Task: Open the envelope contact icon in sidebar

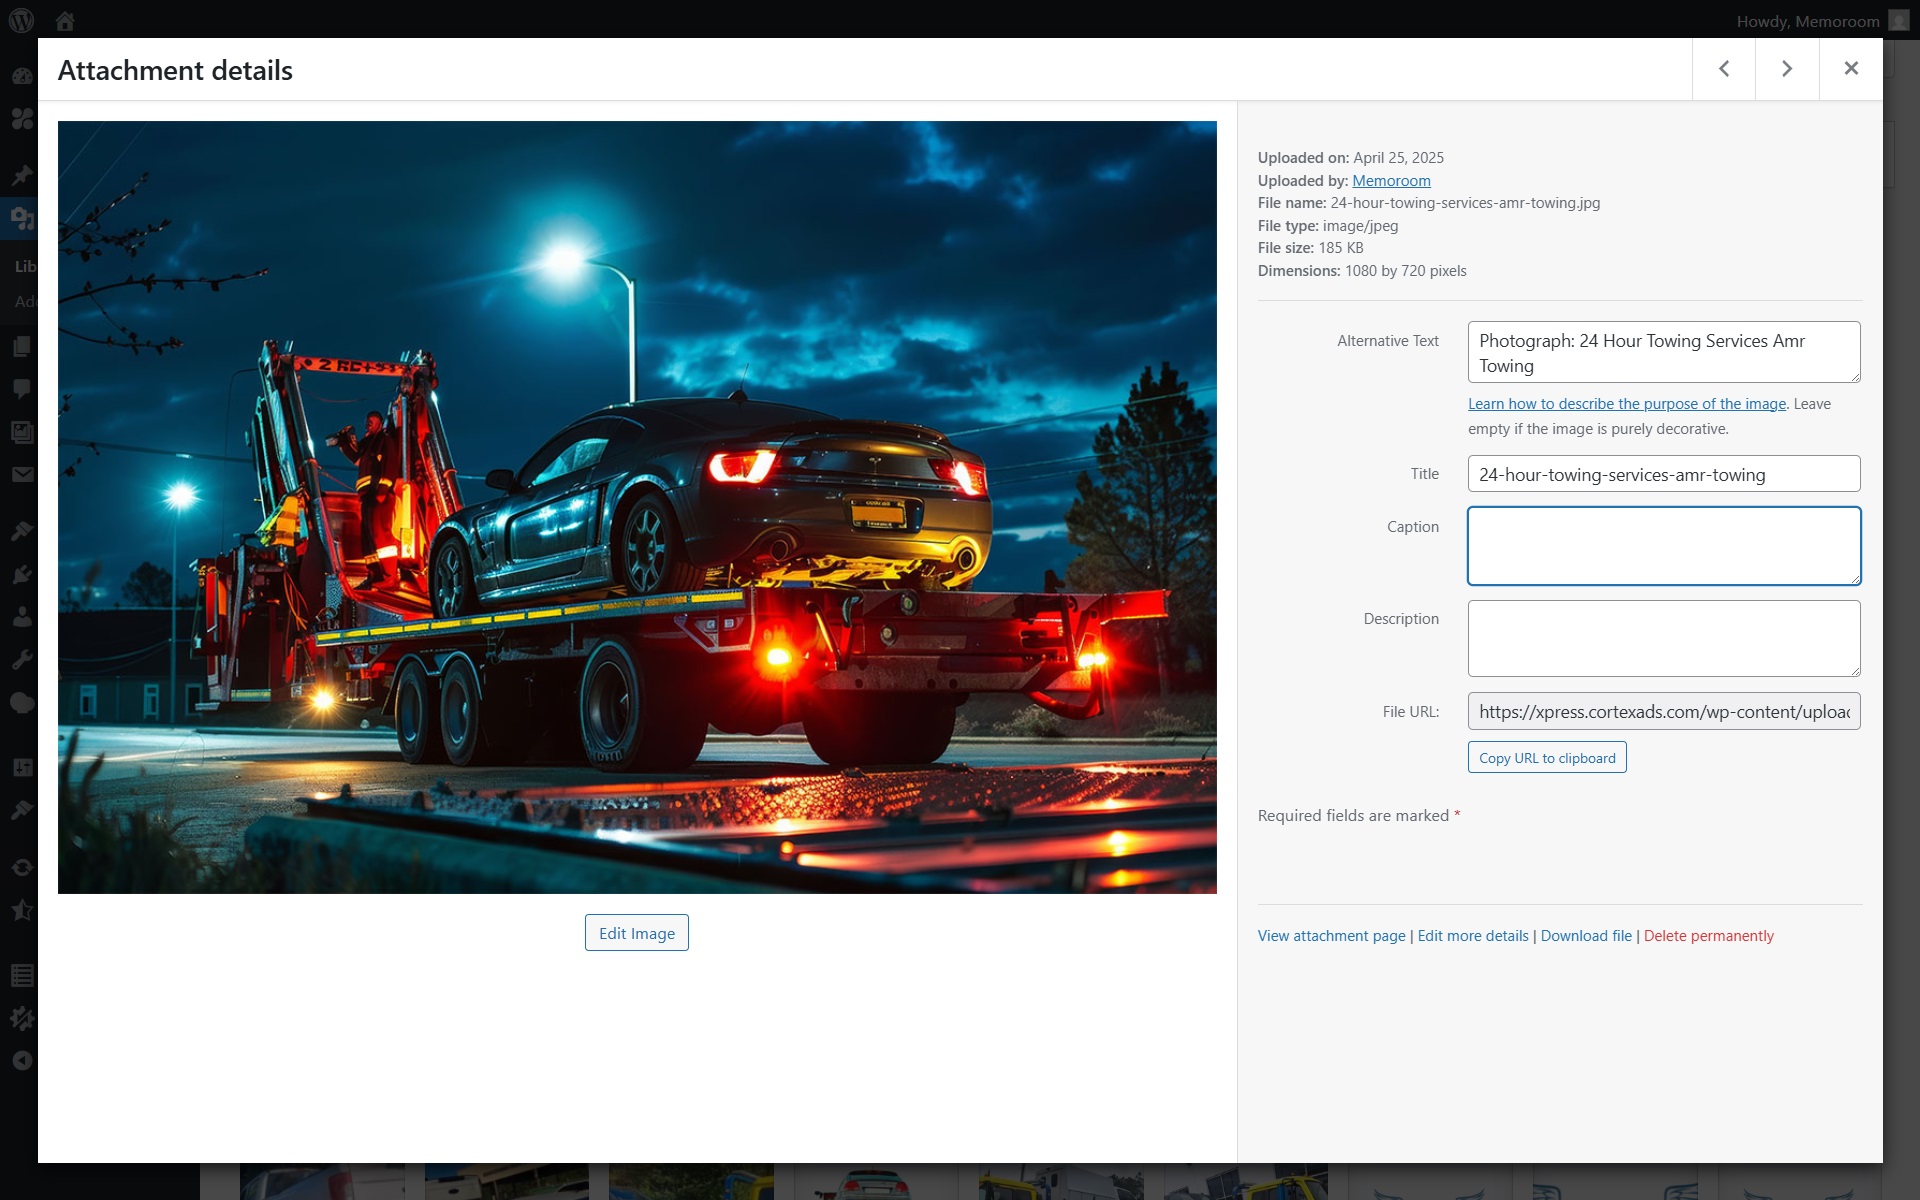Action: [x=22, y=475]
